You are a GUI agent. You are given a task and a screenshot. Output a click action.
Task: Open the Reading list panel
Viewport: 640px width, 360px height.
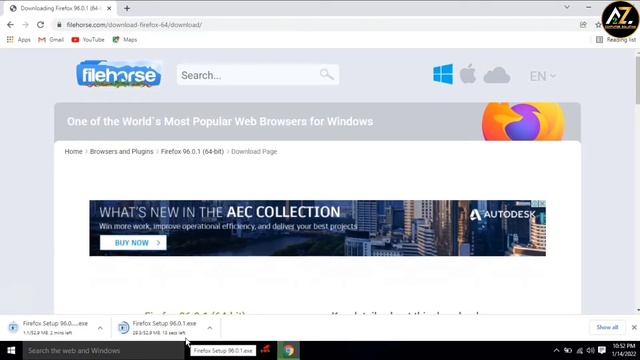[x=616, y=40]
